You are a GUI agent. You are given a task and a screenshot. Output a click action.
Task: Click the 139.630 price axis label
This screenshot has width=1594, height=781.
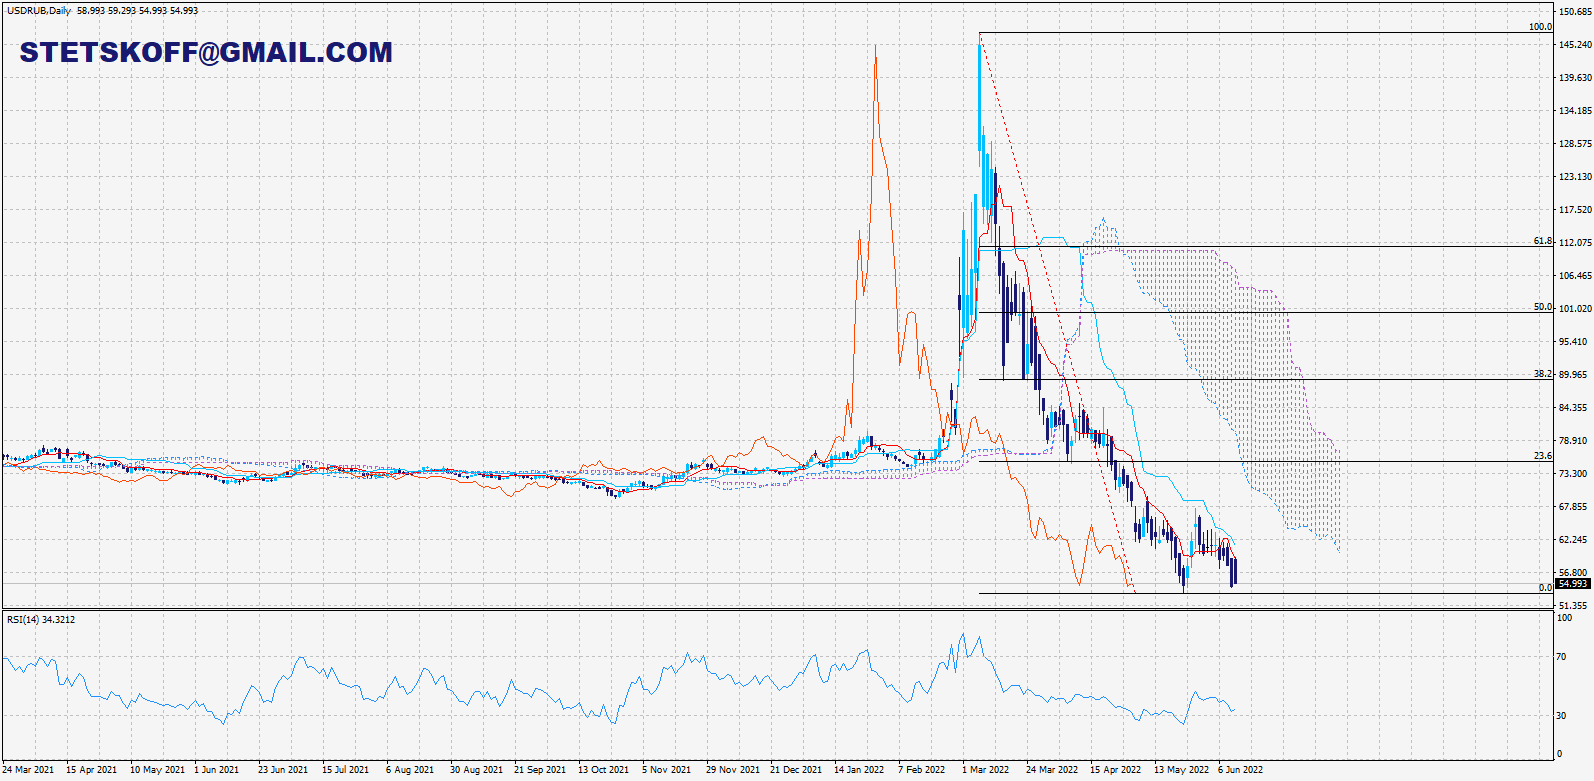tap(1575, 78)
